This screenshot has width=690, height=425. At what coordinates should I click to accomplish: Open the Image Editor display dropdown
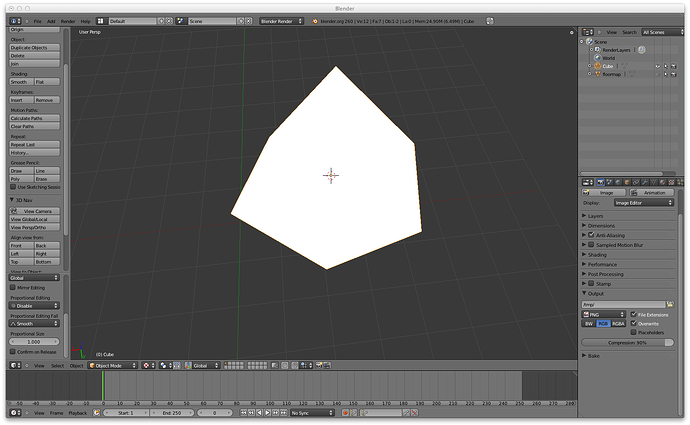(644, 203)
